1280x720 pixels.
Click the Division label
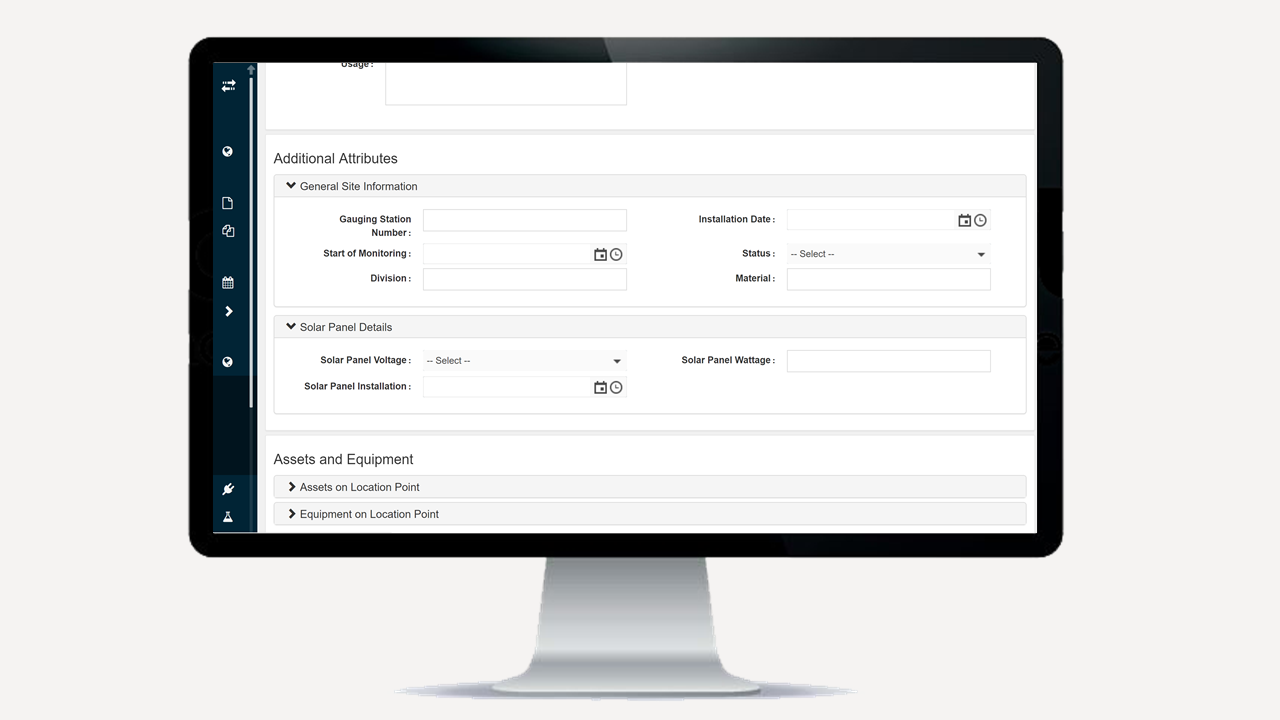point(390,278)
